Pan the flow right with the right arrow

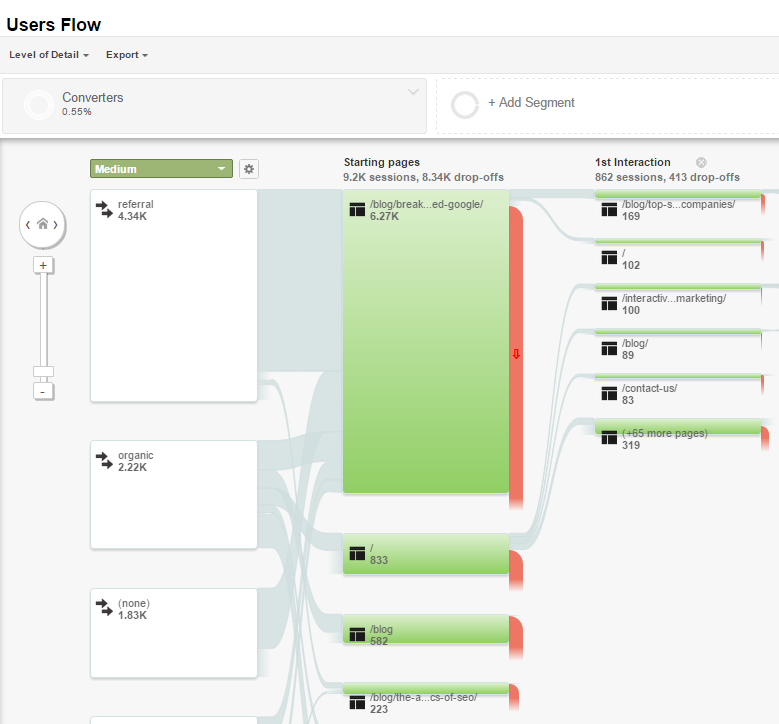(57, 225)
